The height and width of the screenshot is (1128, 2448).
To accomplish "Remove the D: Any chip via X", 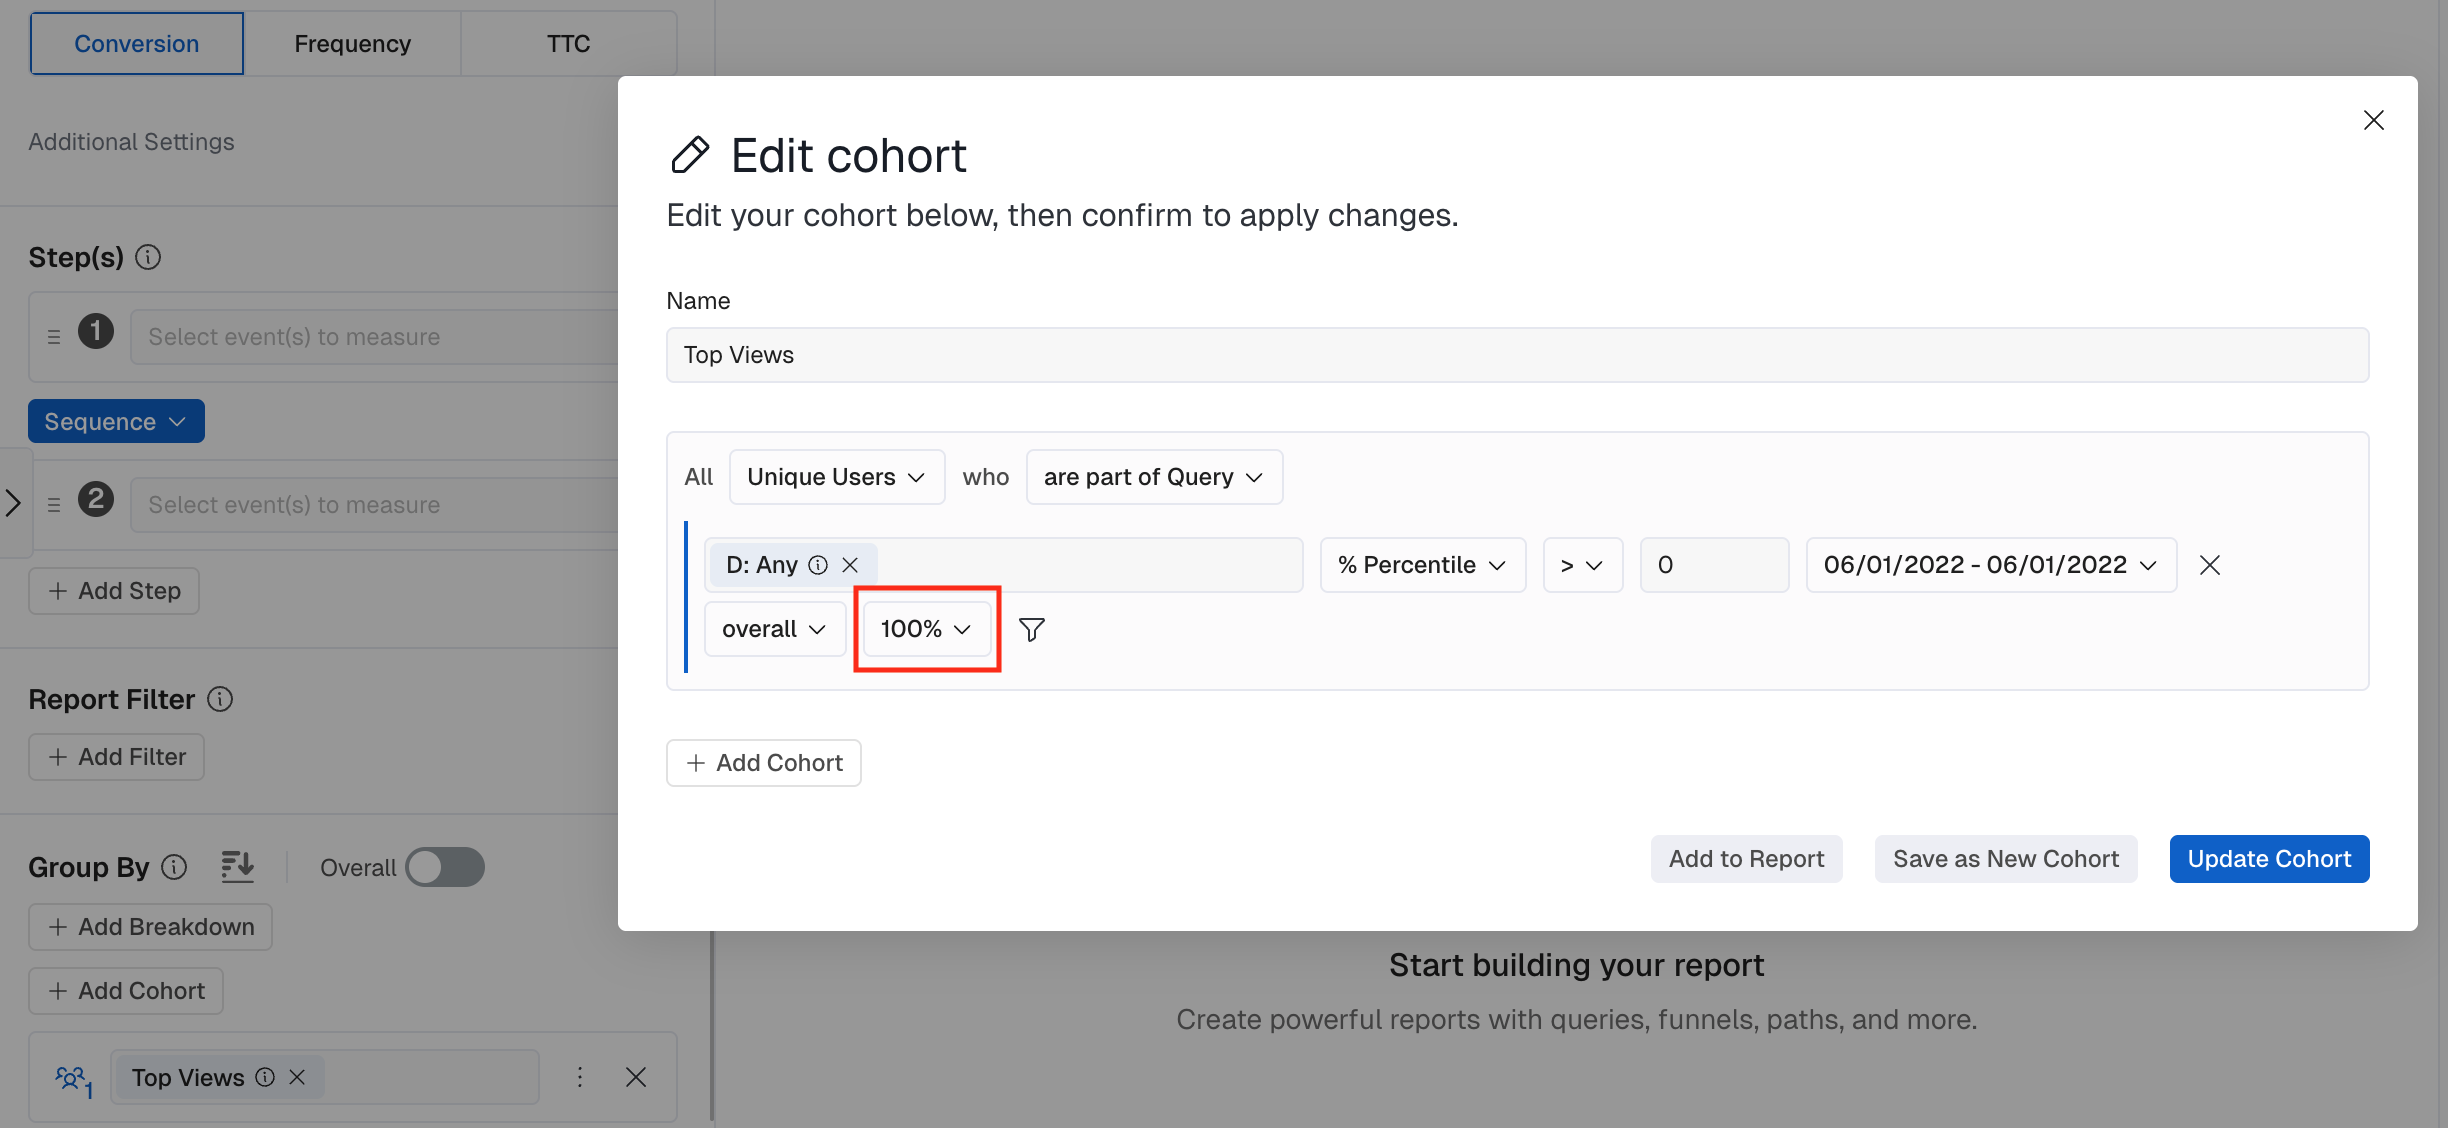I will click(850, 565).
